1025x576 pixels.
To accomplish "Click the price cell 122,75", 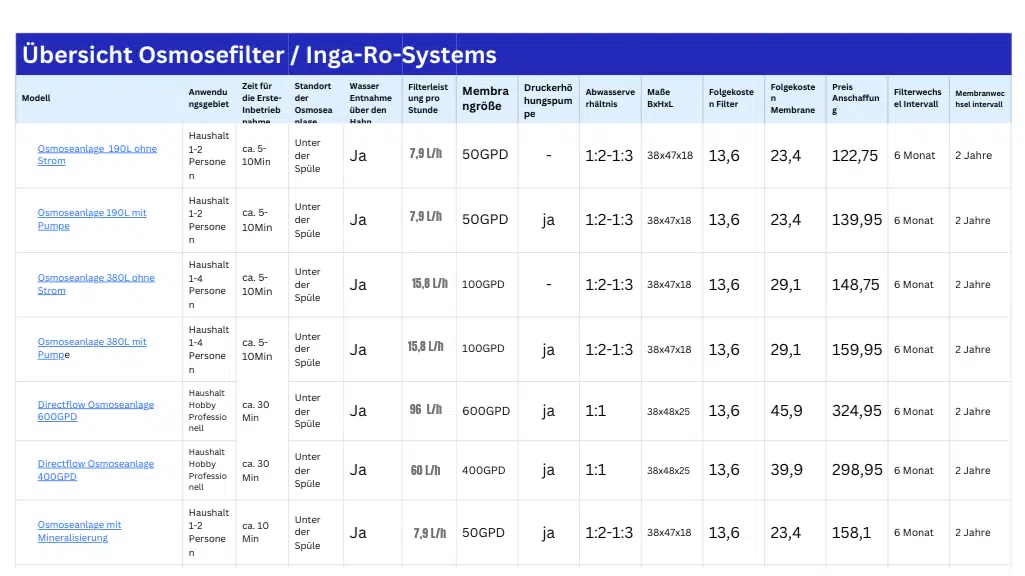I will 854,156.
